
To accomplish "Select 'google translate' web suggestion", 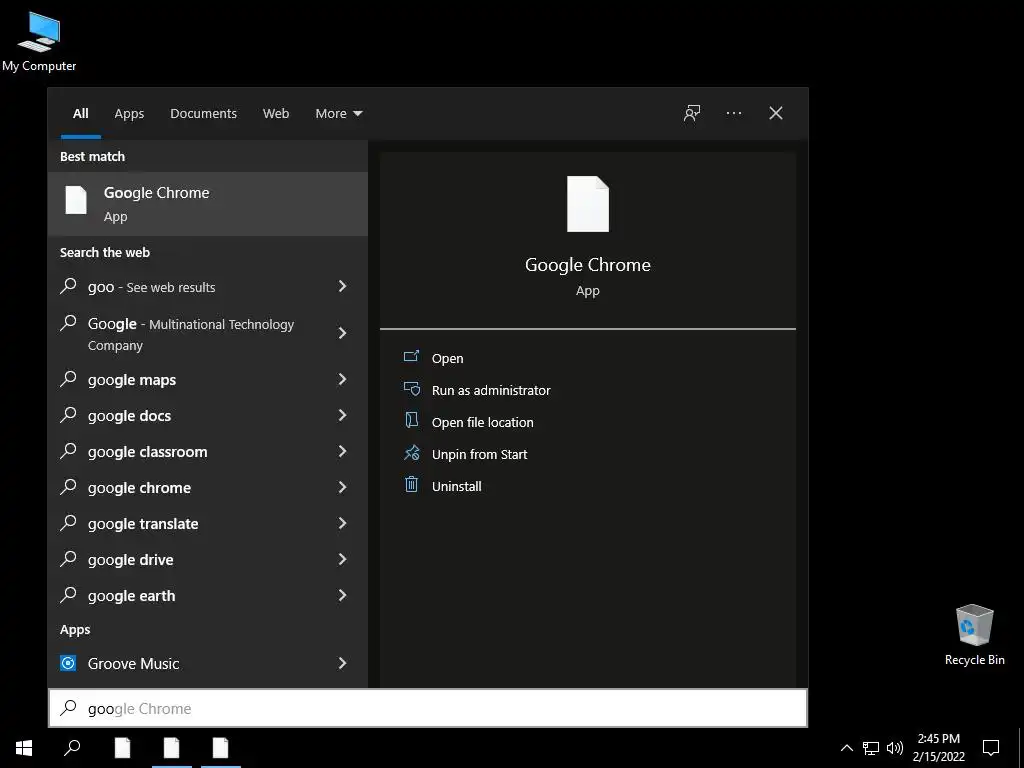I will point(208,523).
